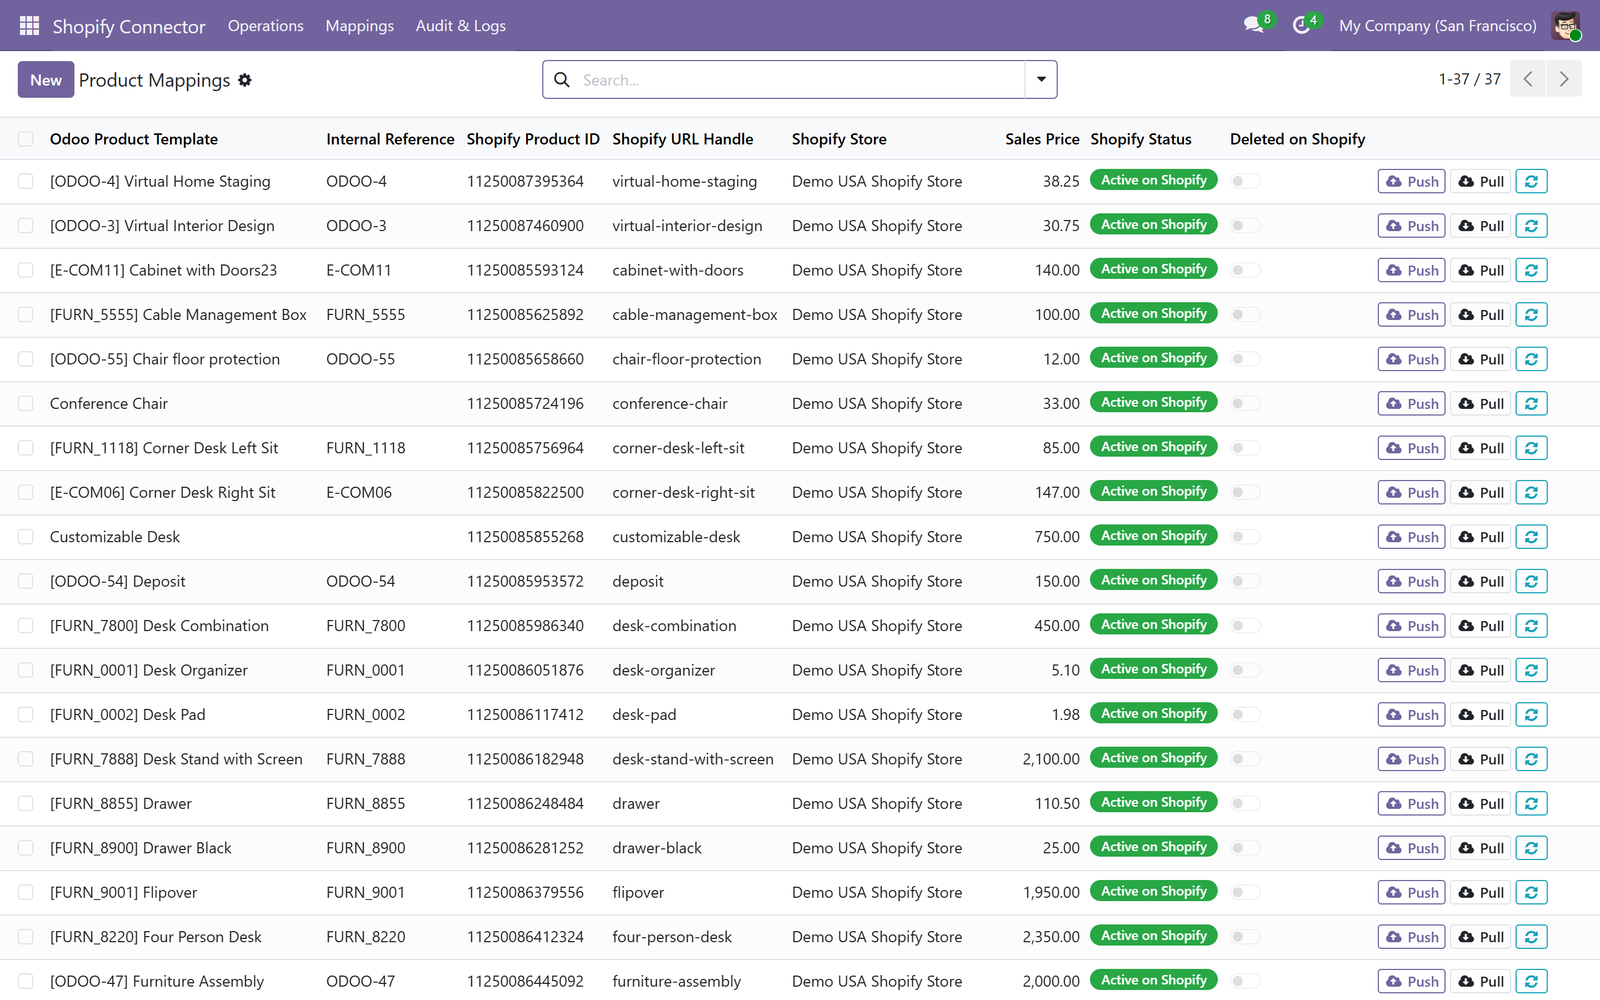Viewport: 1600px width, 1000px height.
Task: Click refresh icon for Deposit row
Action: pos(1531,581)
